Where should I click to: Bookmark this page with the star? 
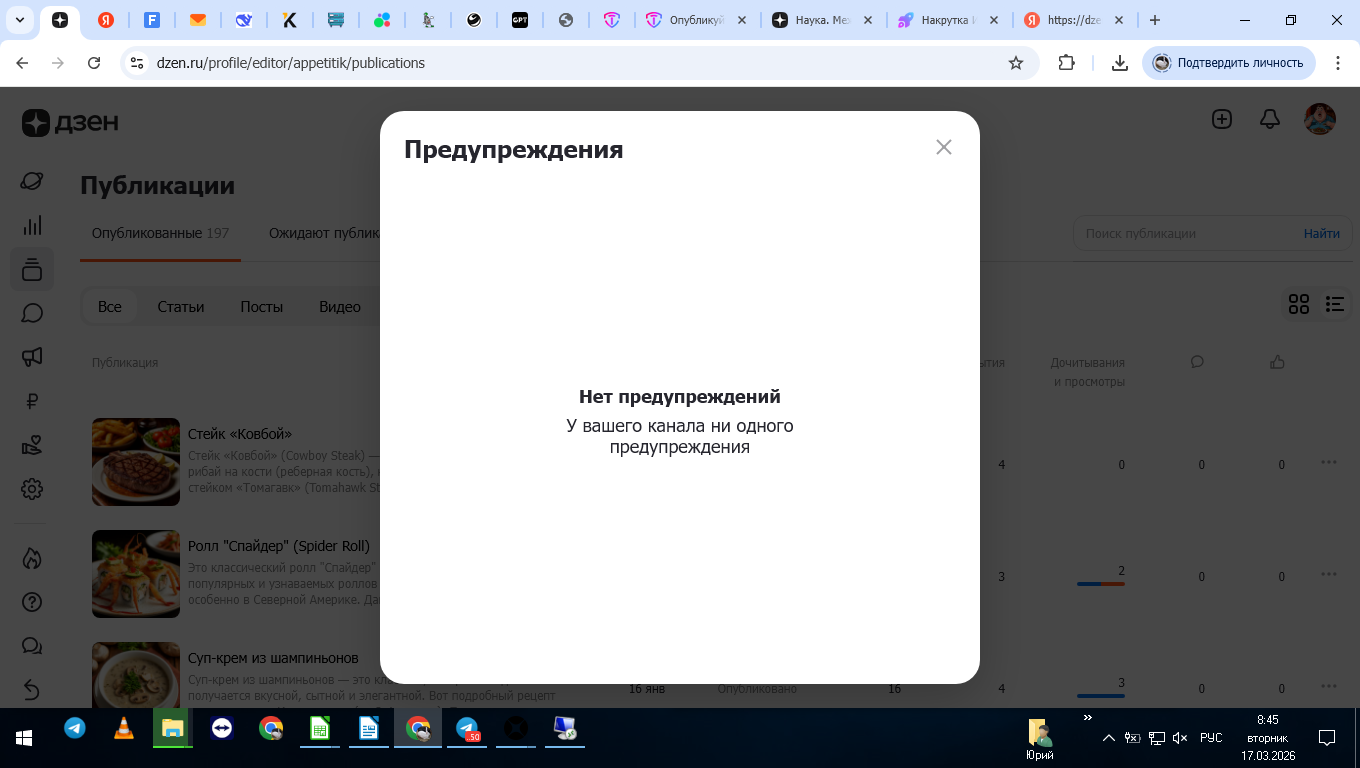pyautogui.click(x=1016, y=63)
